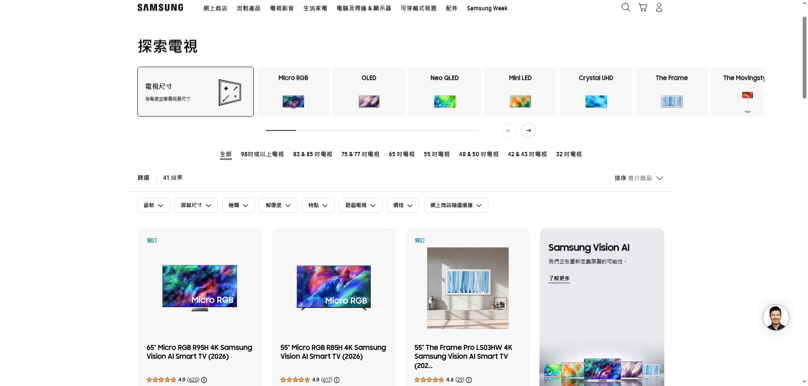The image size is (808, 386).
Task: Expand the screen size filter dropdown
Action: (196, 205)
